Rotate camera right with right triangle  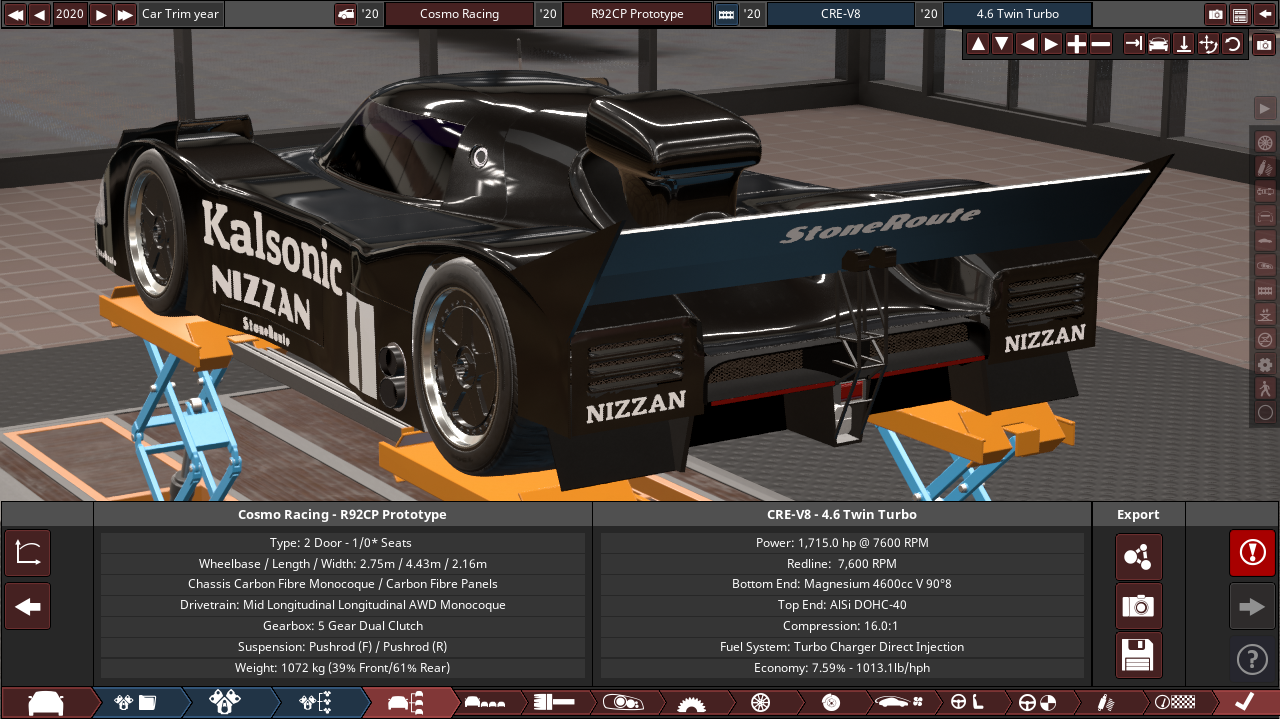(x=1051, y=44)
